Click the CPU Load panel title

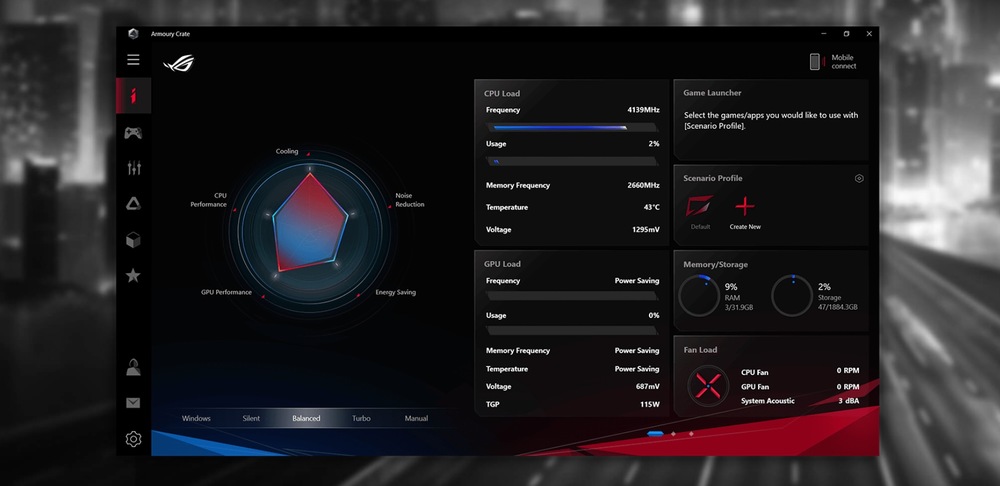(502, 93)
